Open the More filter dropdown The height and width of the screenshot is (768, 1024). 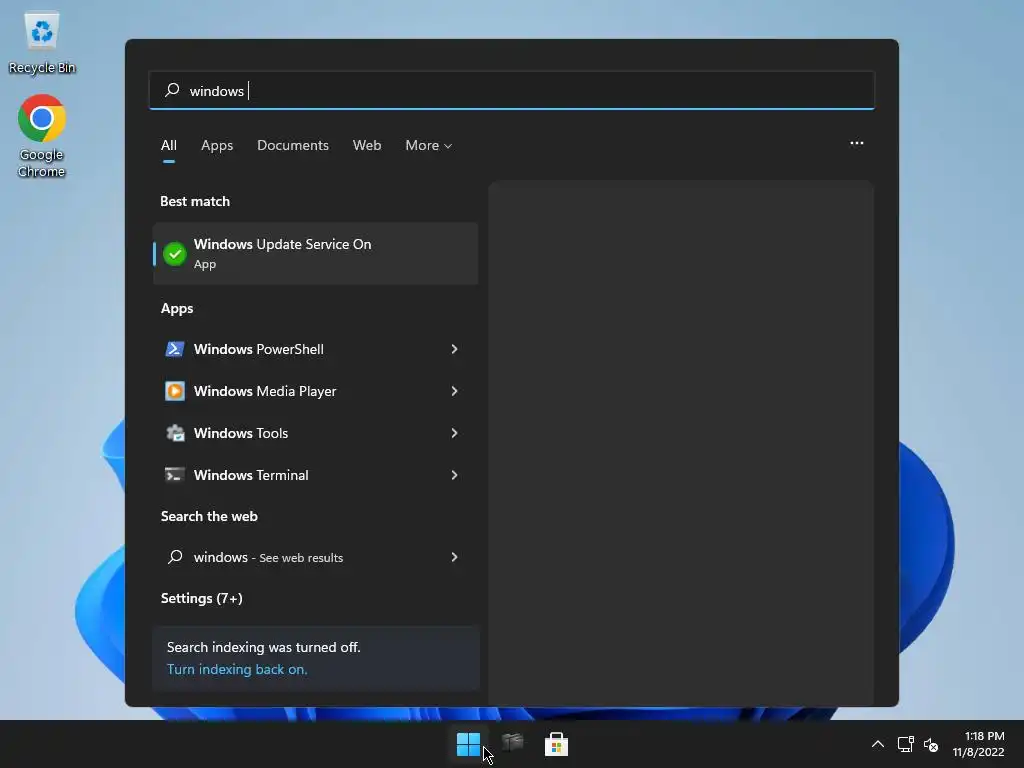point(428,146)
